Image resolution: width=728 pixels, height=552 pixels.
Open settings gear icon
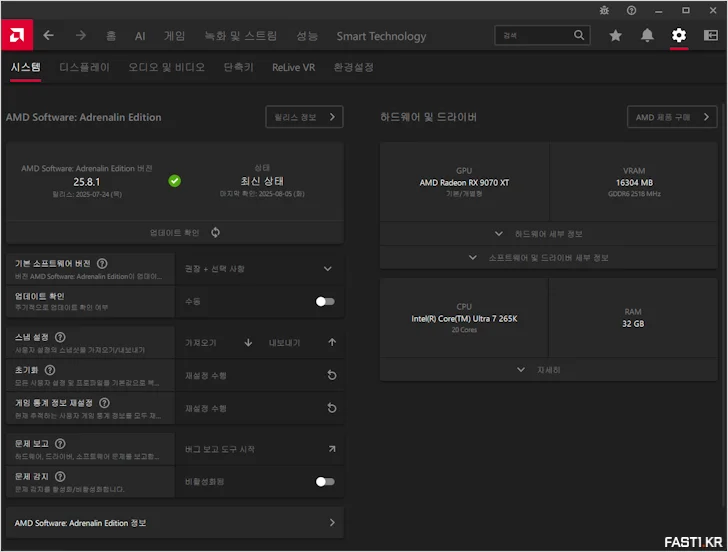tap(679, 35)
